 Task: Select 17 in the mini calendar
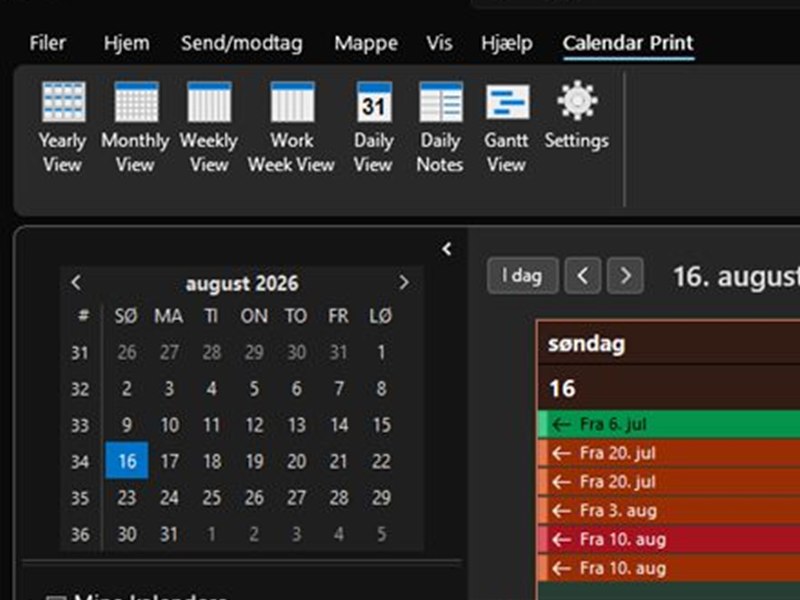[x=169, y=461]
